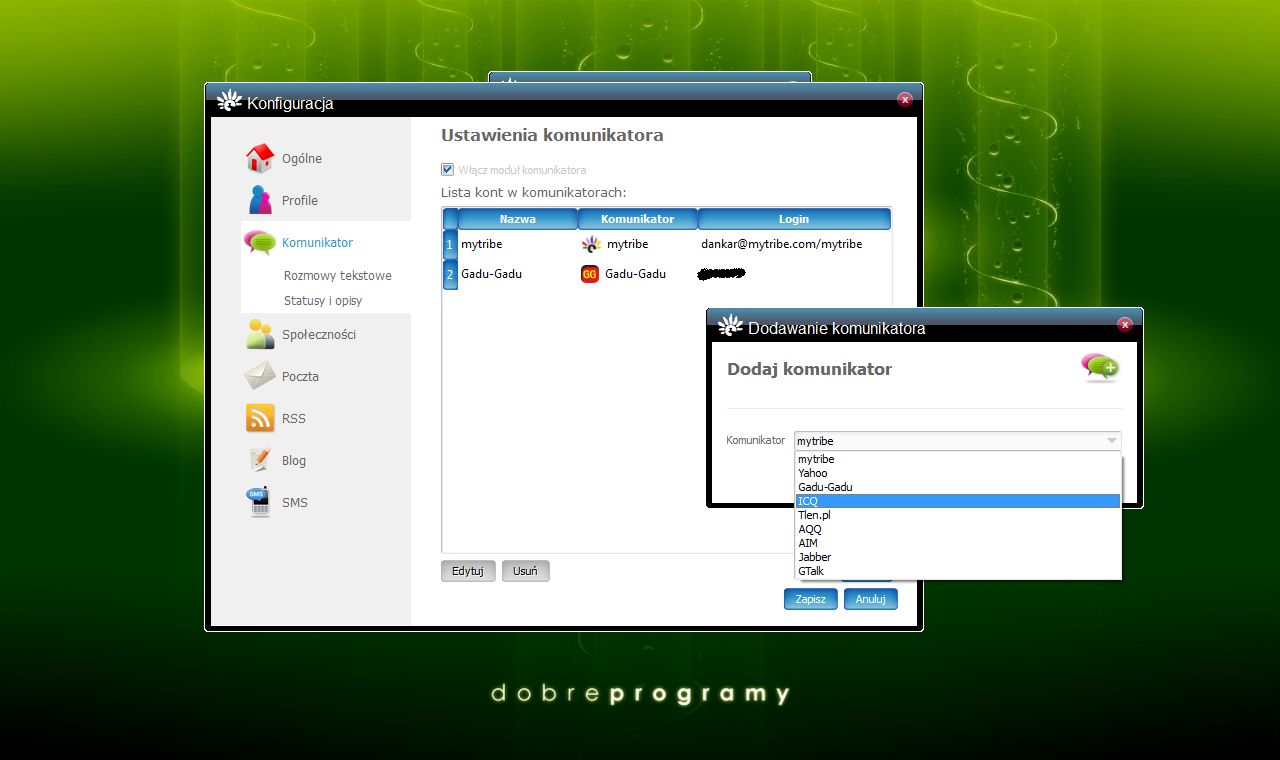Open the Poczta envelope icon

[260, 376]
